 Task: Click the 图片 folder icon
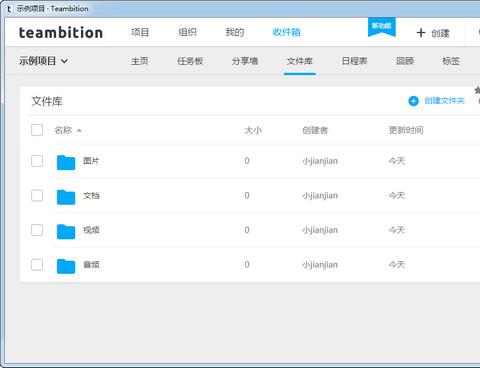(x=66, y=162)
